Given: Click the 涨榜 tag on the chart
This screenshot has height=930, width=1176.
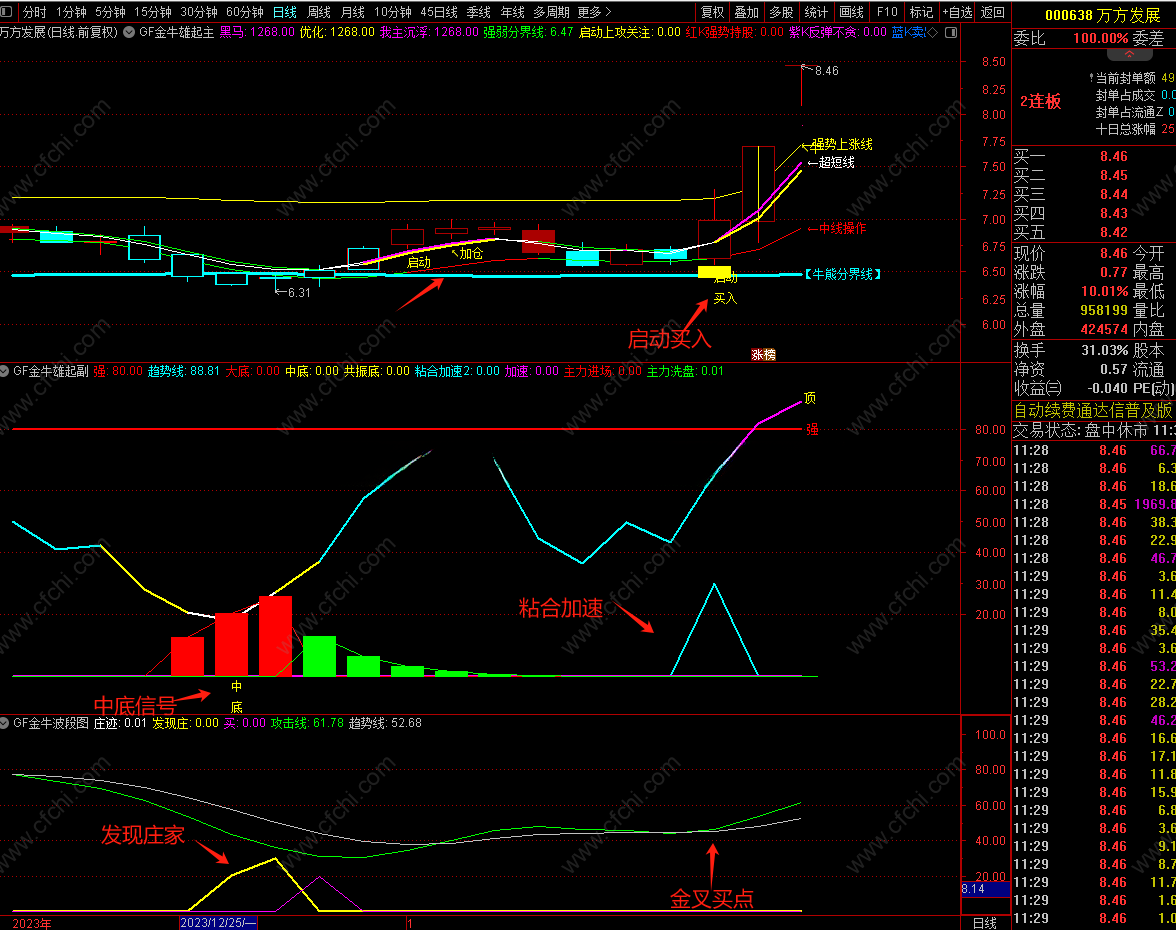Looking at the screenshot, I should pyautogui.click(x=764, y=355).
